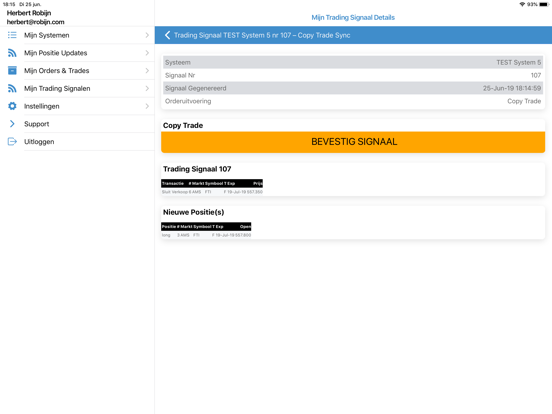Expand Mijn Systemen with its chevron
The height and width of the screenshot is (414, 552).
tap(147, 35)
